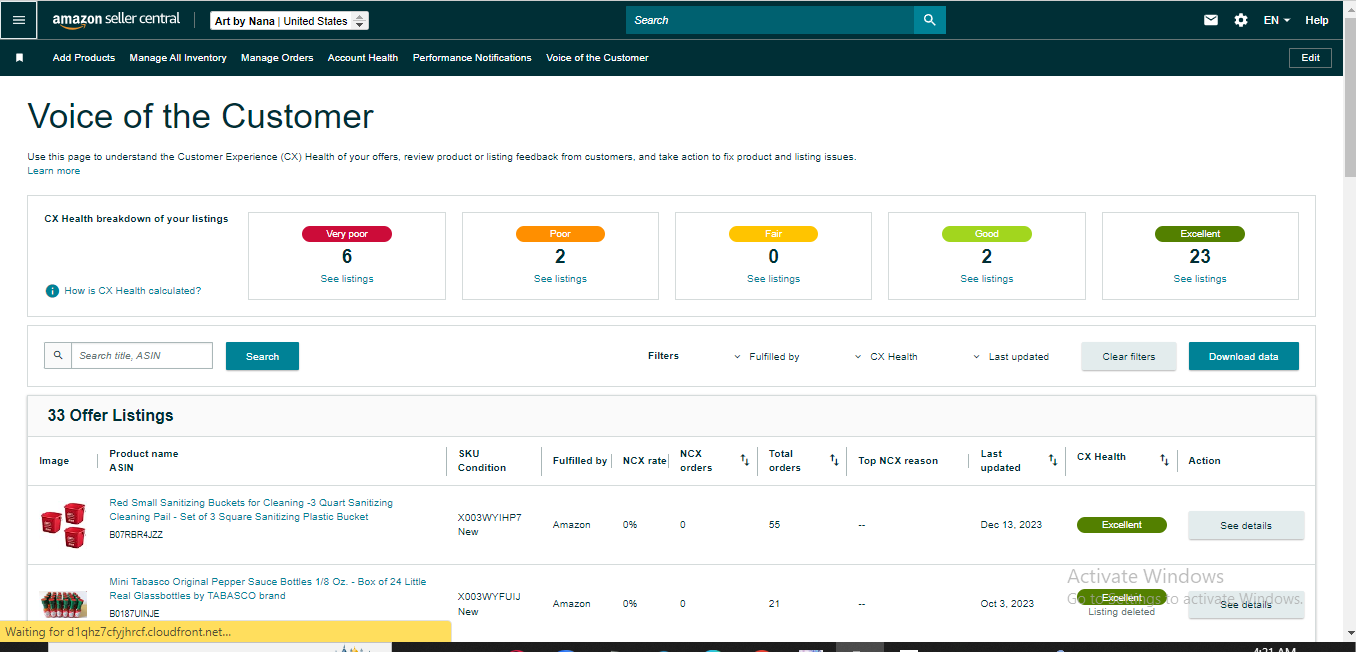This screenshot has height=652, width=1356.
Task: Click the Poor orange badge
Action: 560,234
